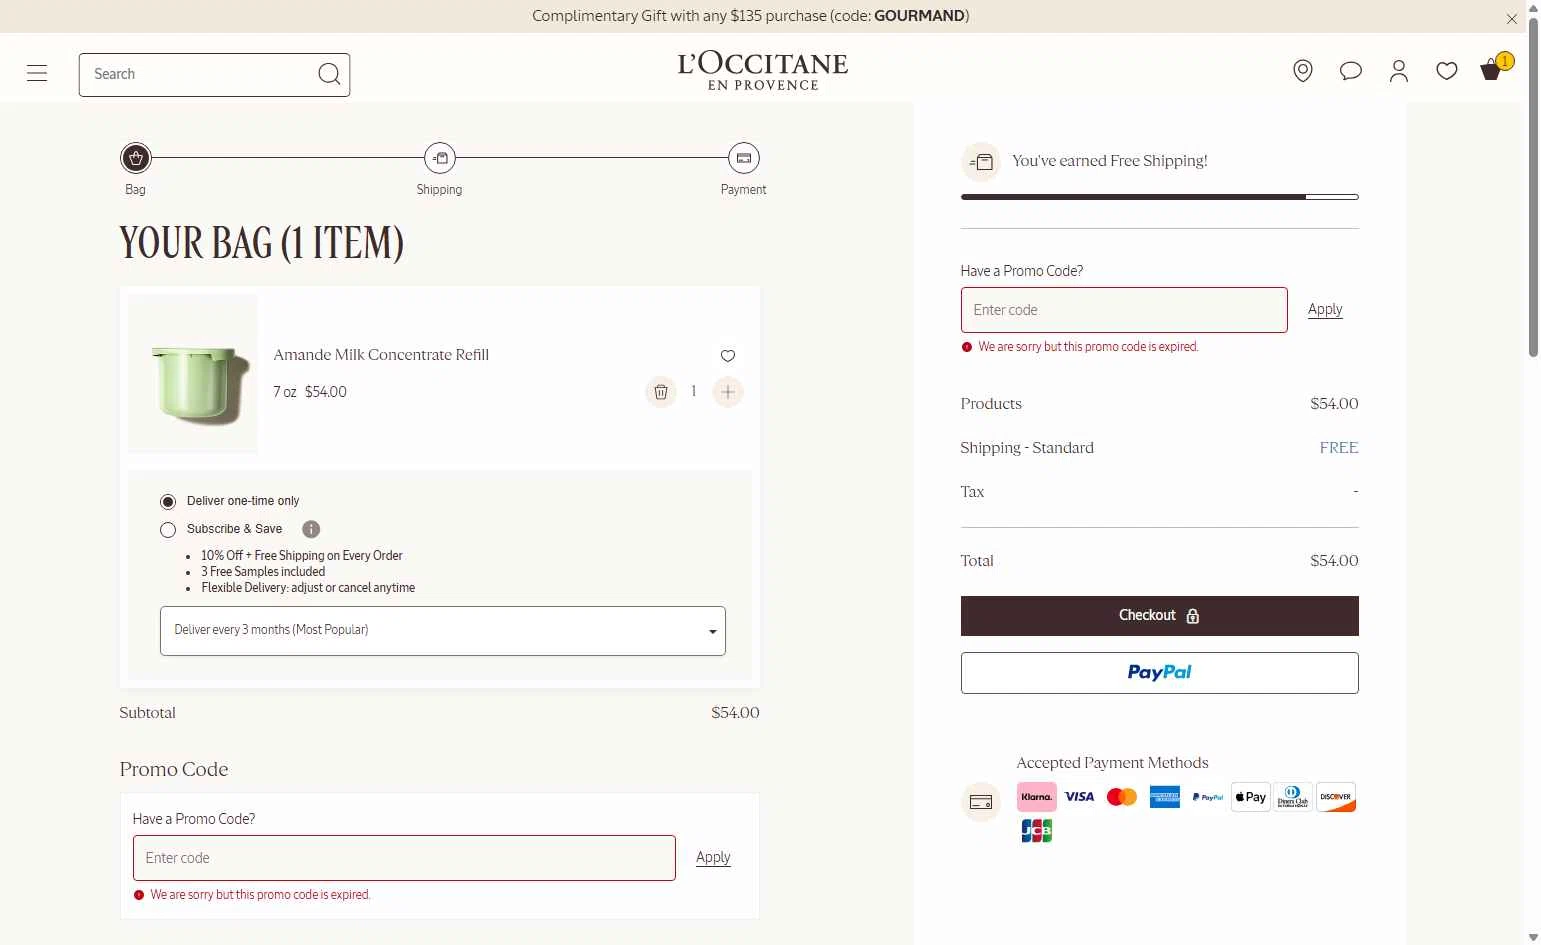Click the JCB payment icon
This screenshot has height=945, width=1541.
[x=1037, y=831]
